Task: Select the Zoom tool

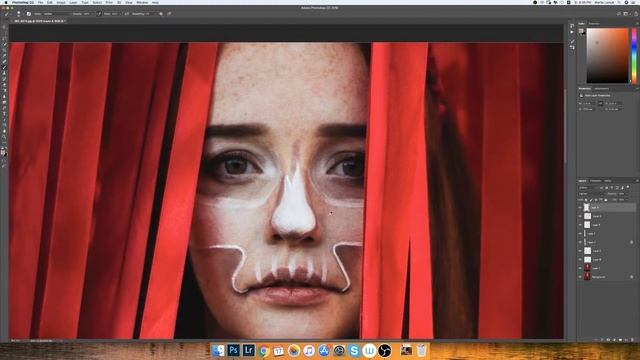Action: (4, 137)
